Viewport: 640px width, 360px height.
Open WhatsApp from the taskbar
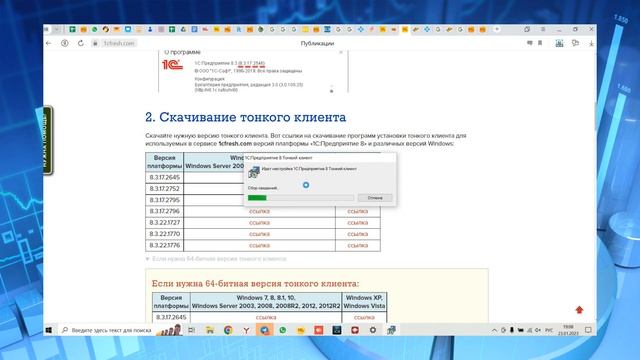pos(282,330)
